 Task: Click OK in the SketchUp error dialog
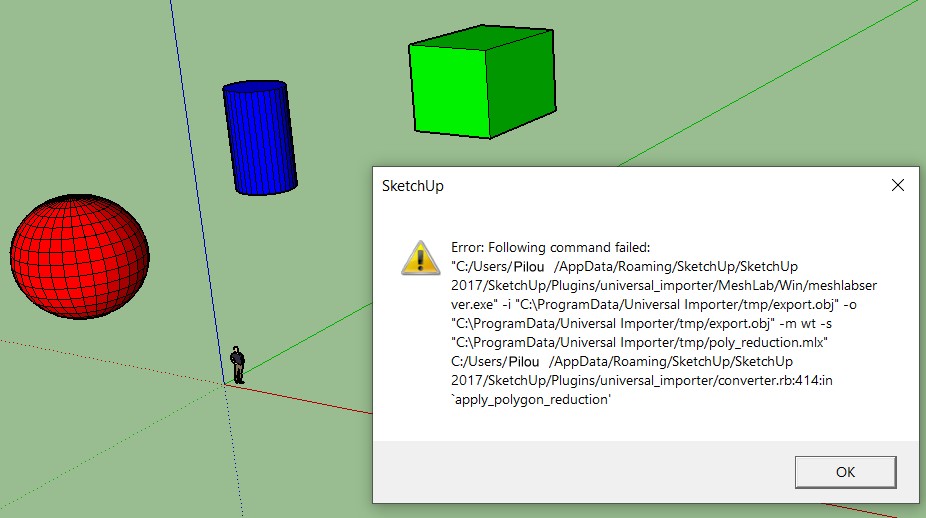click(845, 472)
